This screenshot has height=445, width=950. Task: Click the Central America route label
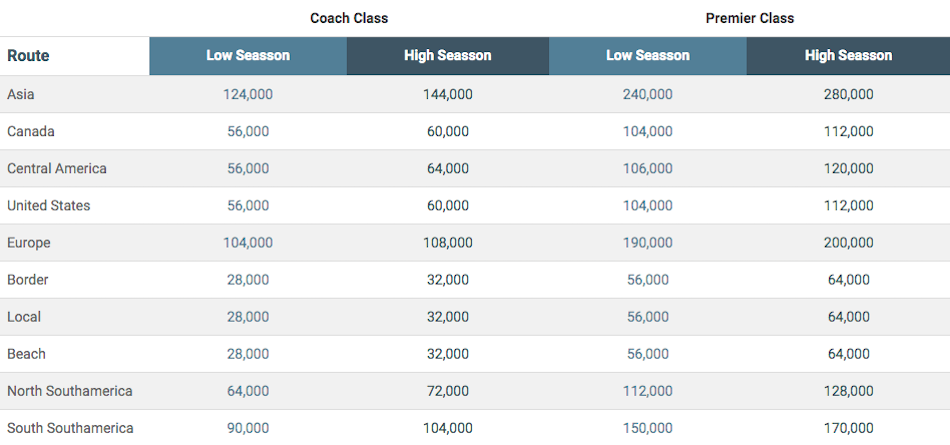coord(57,168)
